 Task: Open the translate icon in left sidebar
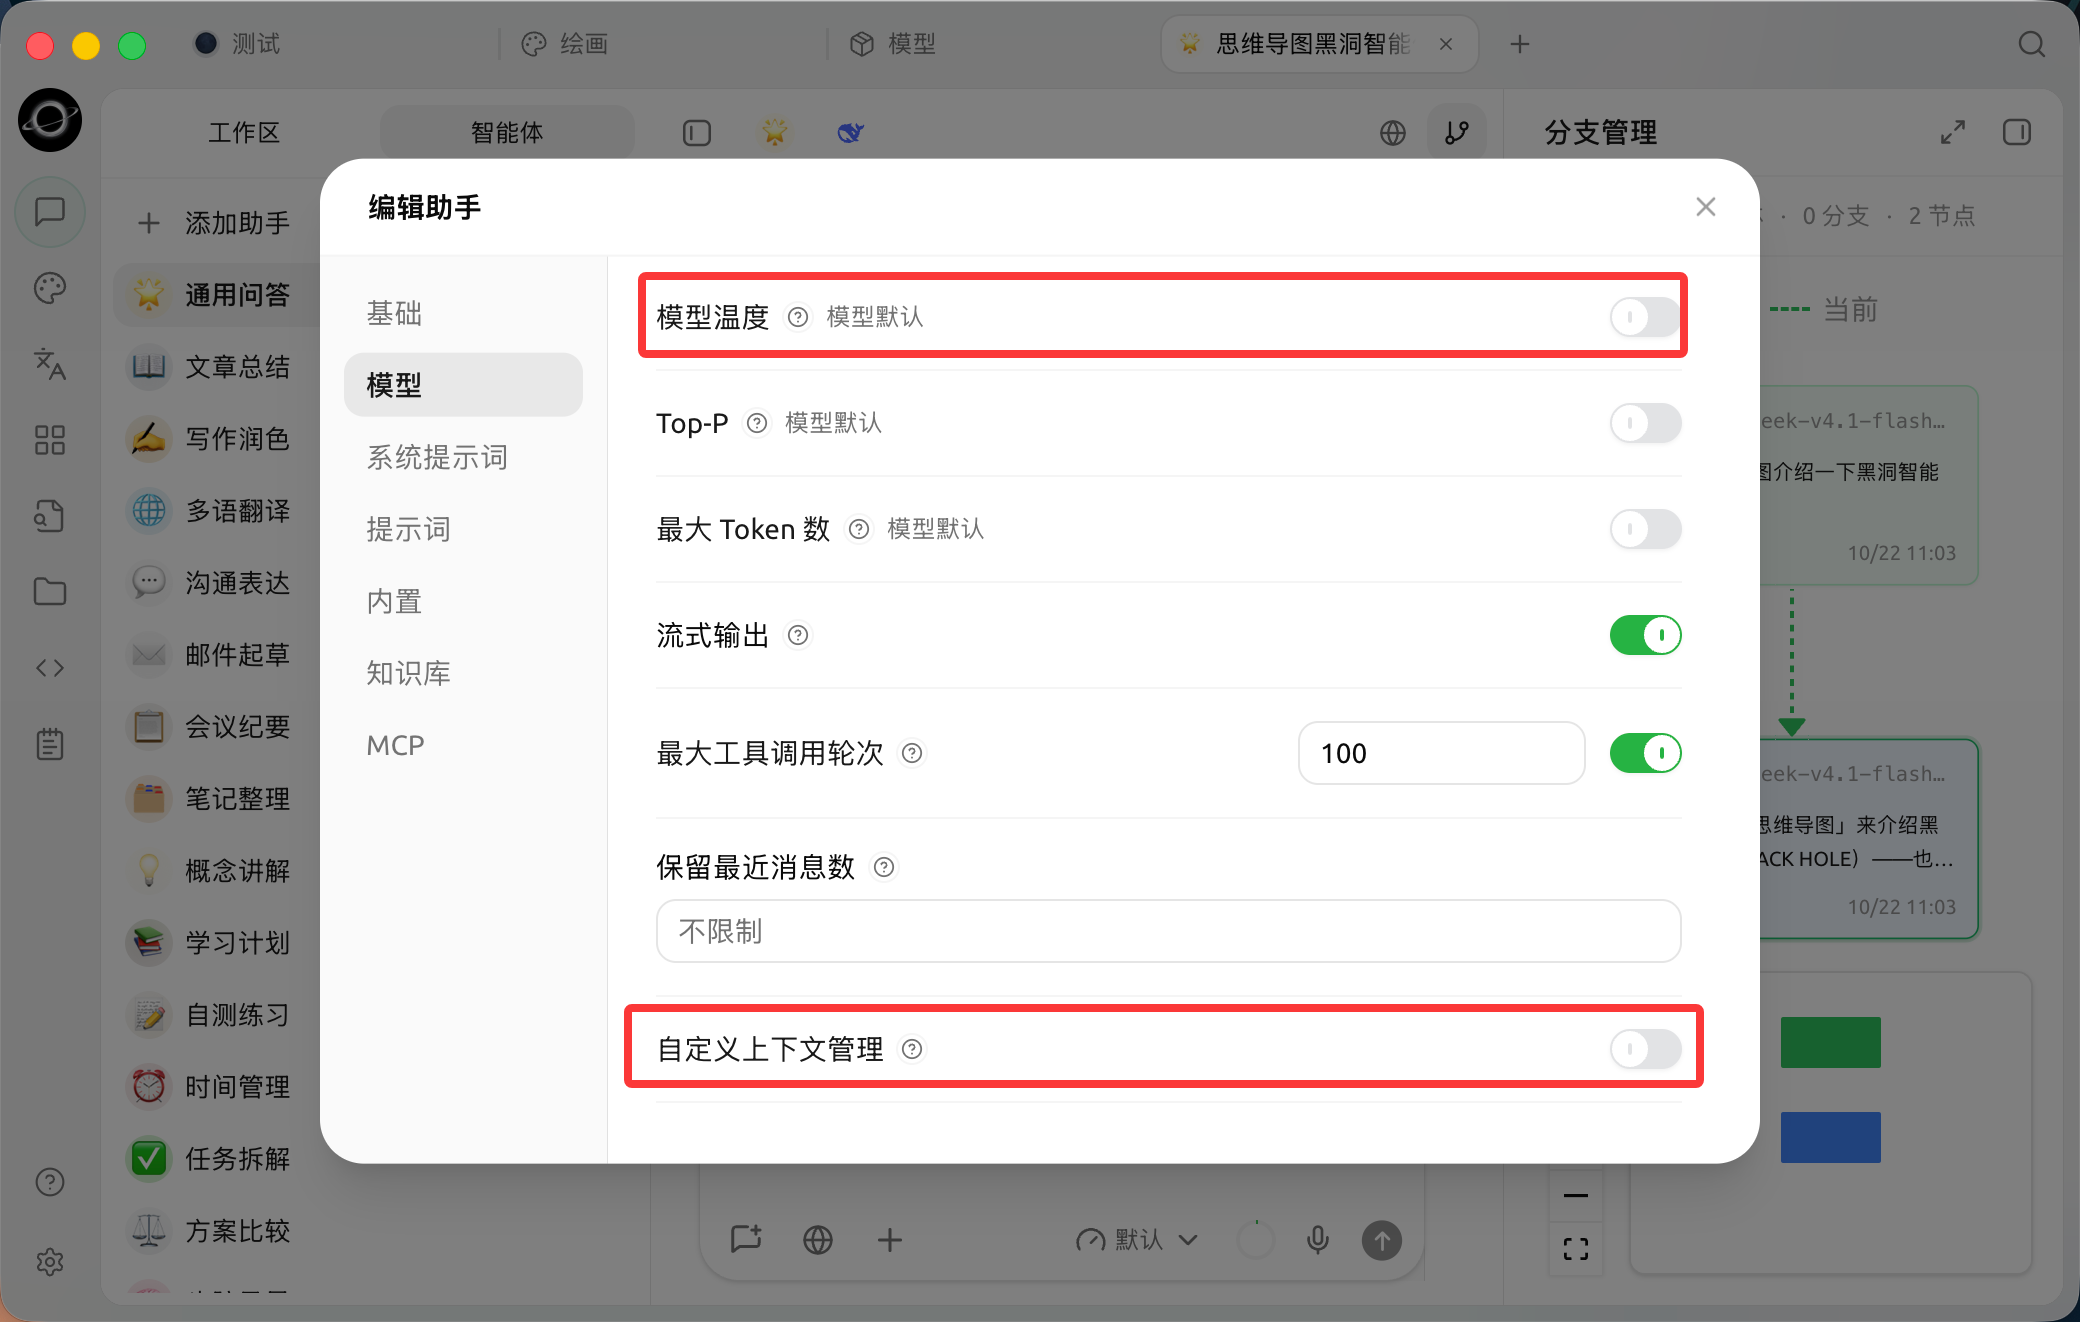point(50,364)
